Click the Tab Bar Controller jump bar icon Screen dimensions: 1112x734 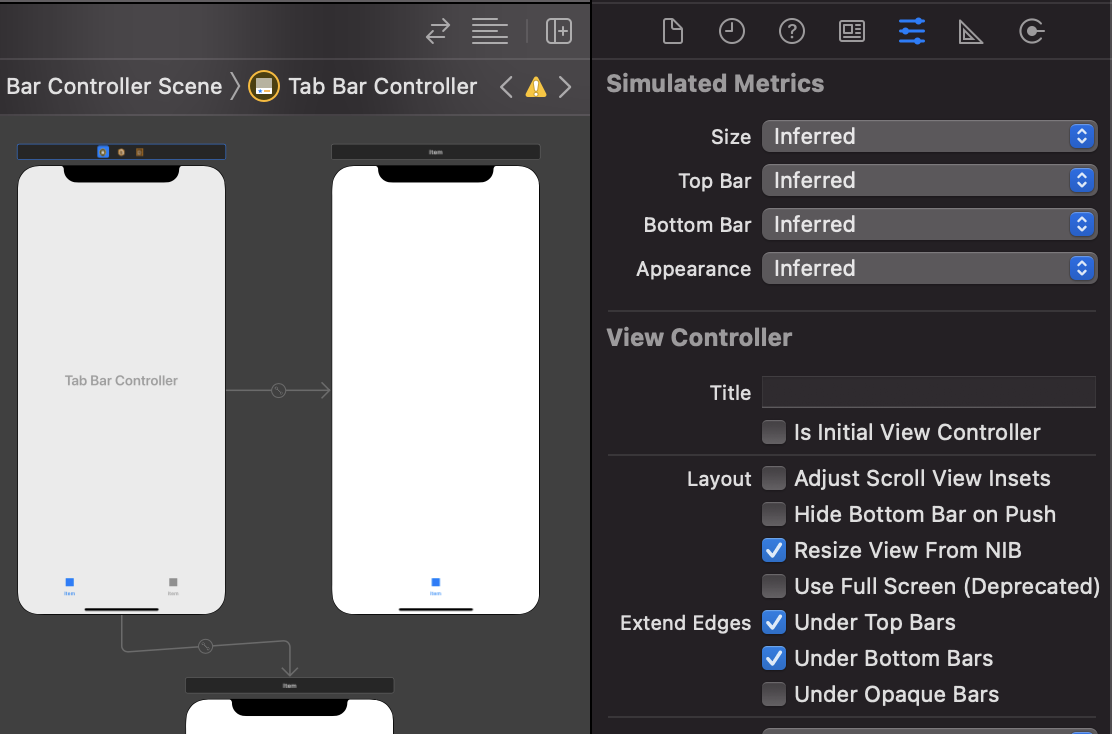[x=264, y=87]
